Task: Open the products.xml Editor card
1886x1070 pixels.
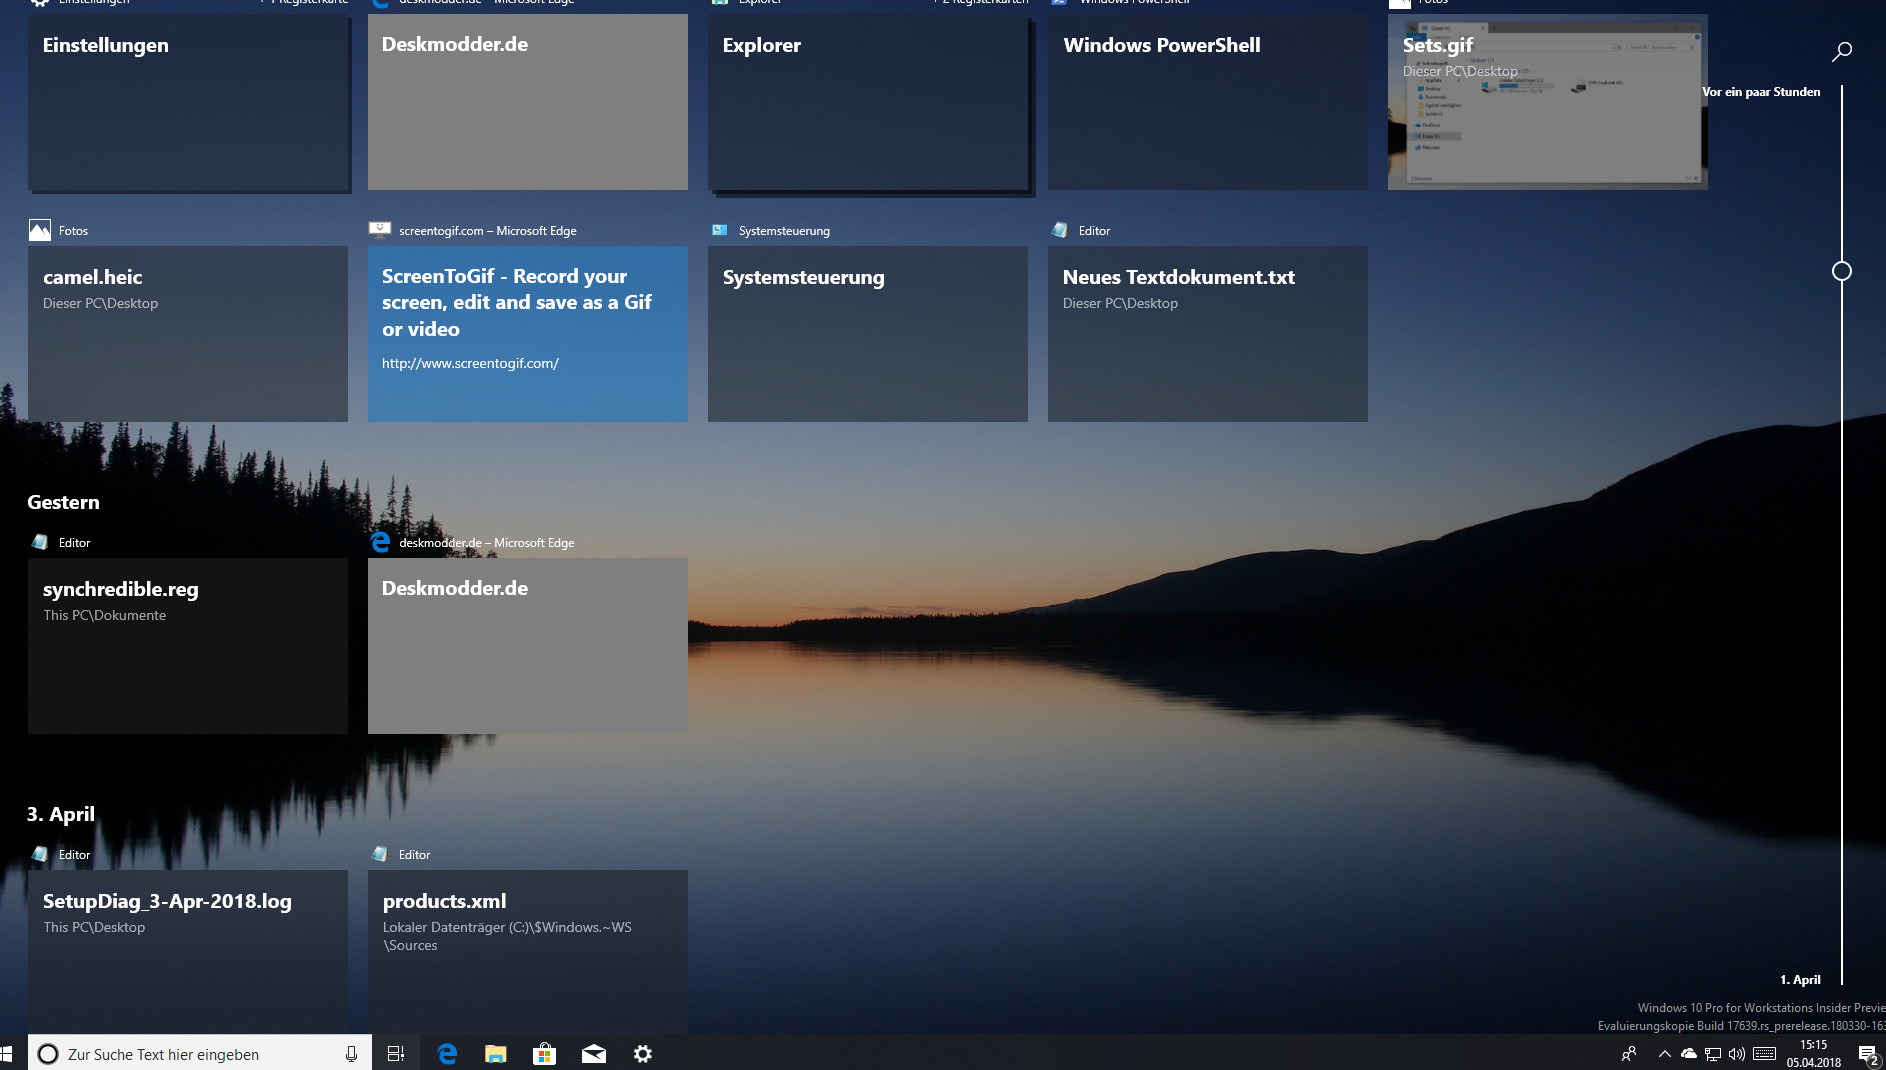Action: tap(528, 952)
